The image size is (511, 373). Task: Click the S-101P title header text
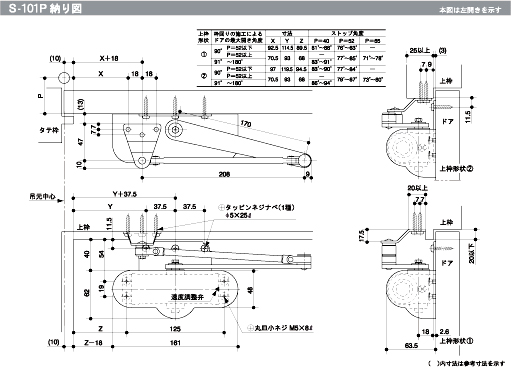point(45,8)
